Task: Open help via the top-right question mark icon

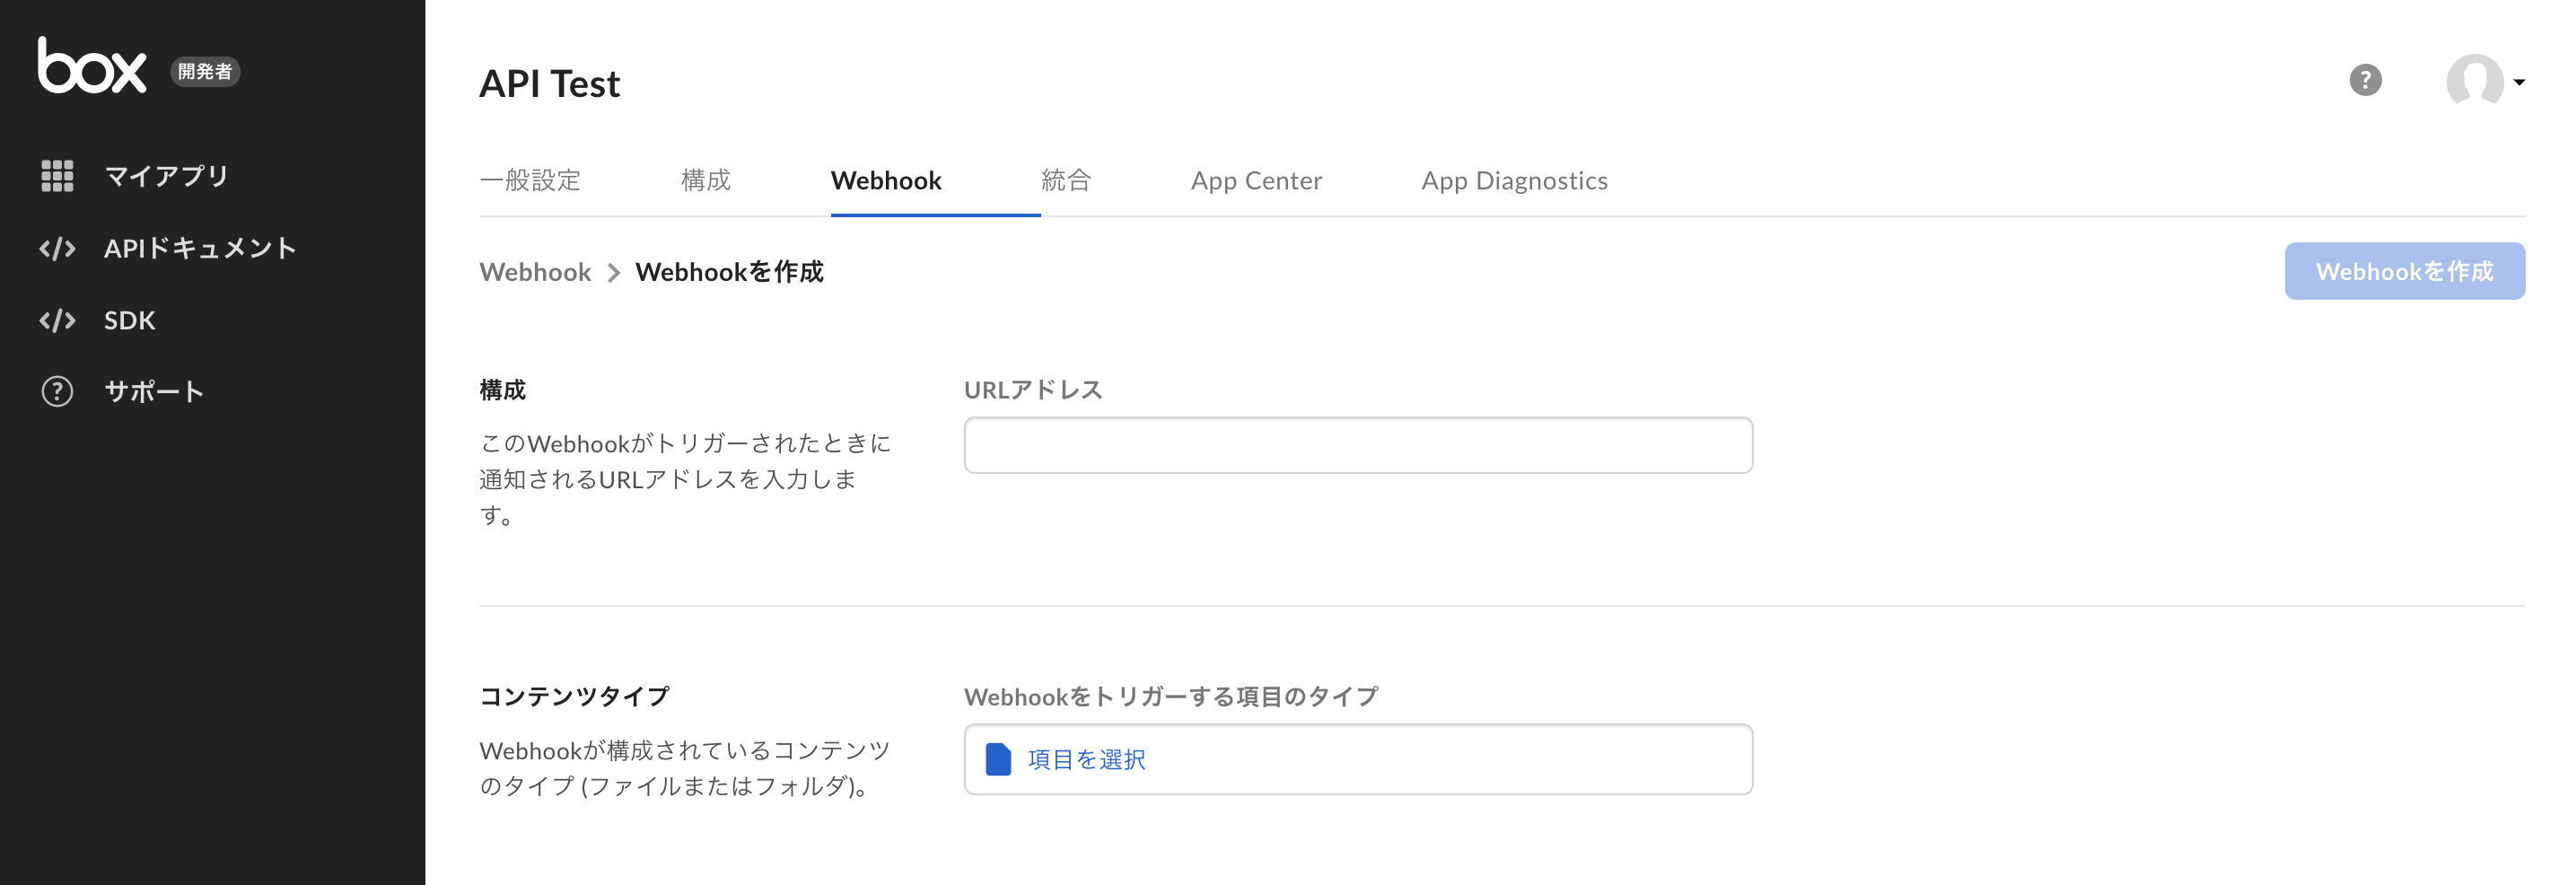Action: (x=2366, y=80)
